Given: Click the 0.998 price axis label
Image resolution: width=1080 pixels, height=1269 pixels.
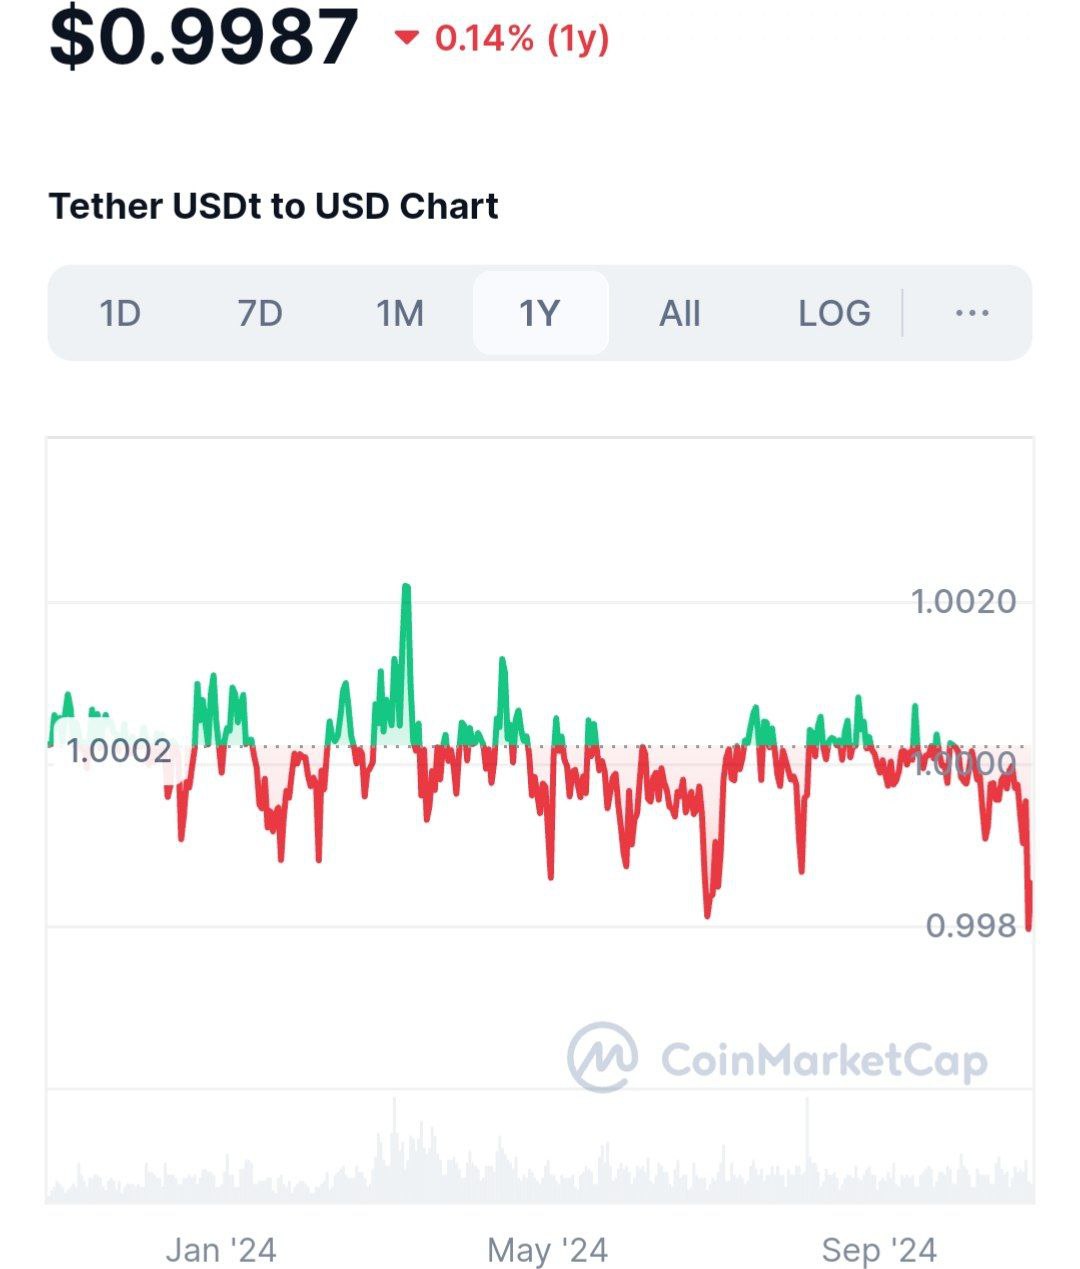Looking at the screenshot, I should pyautogui.click(x=970, y=925).
